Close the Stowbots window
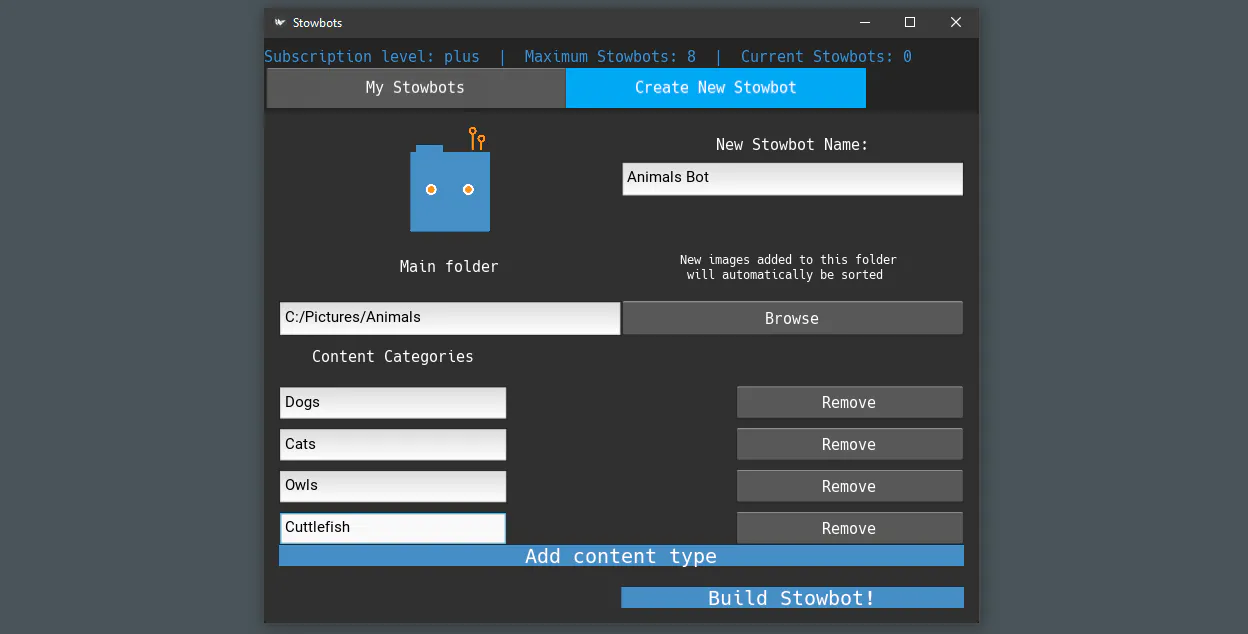The height and width of the screenshot is (634, 1248). 956,22
